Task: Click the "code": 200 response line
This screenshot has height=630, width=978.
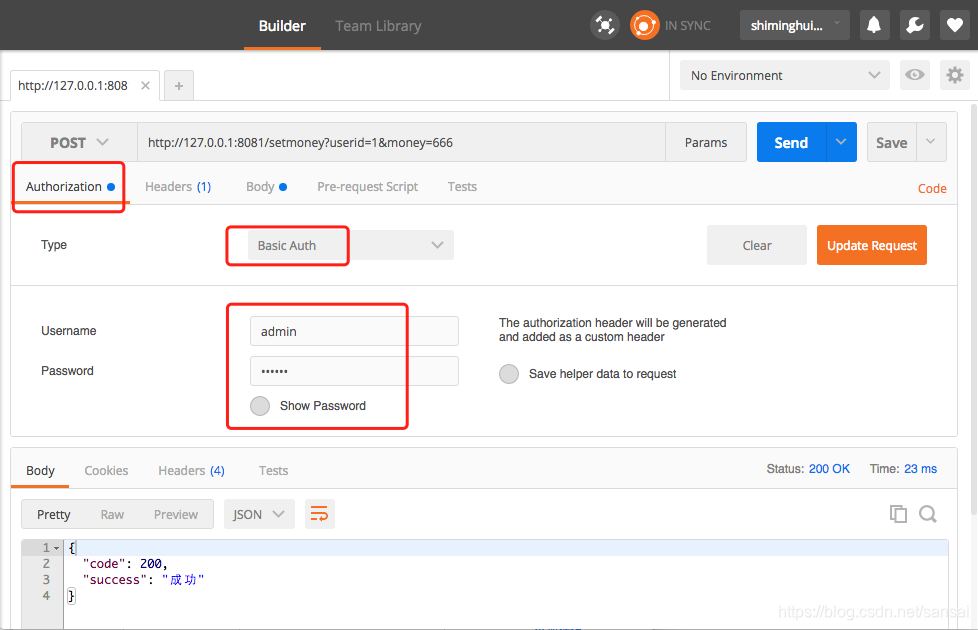Action: pos(125,563)
